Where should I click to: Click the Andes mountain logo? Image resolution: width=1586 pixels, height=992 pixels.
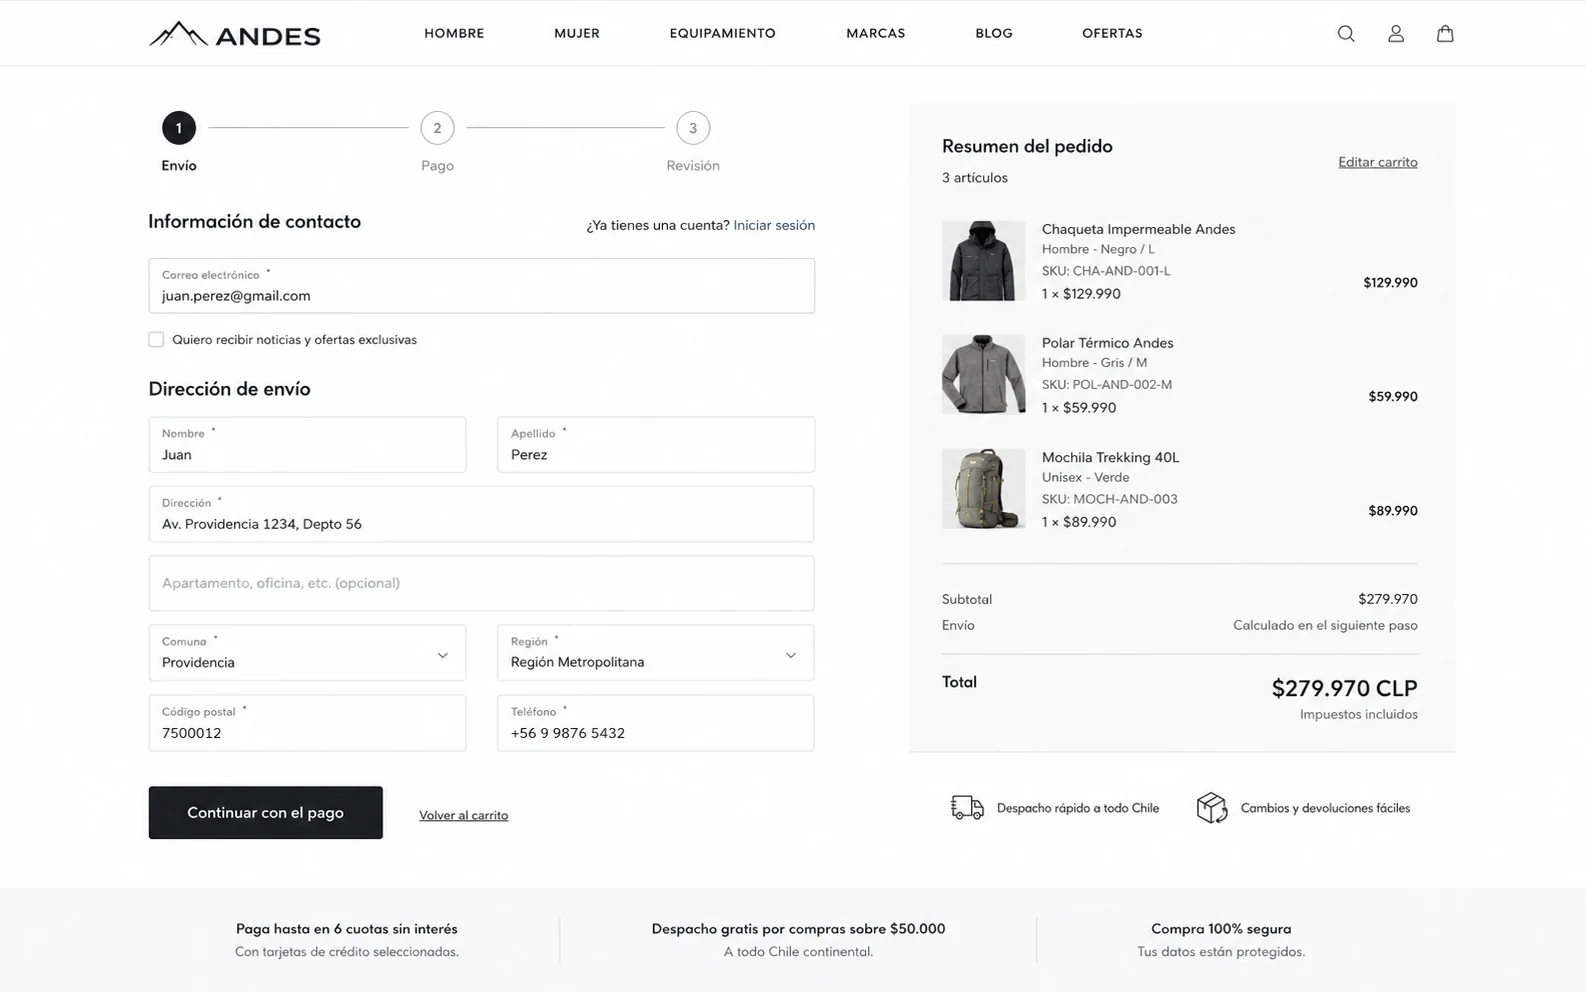click(234, 34)
